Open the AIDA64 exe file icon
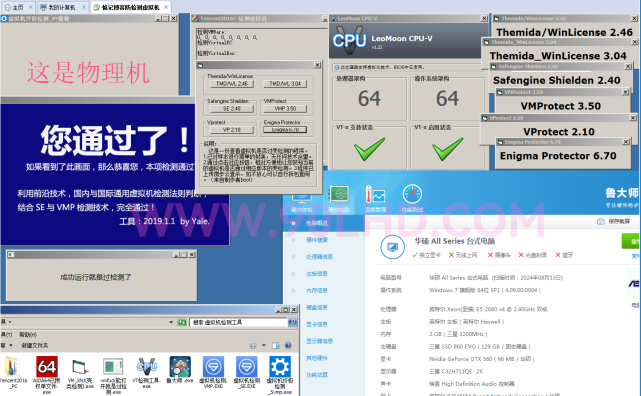 coord(47,367)
